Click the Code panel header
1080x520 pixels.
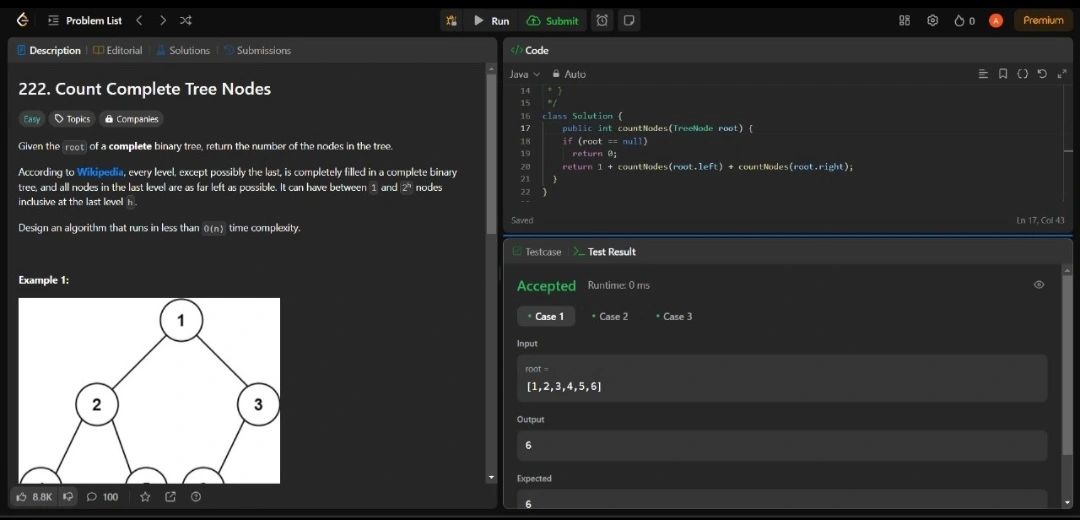tap(530, 50)
